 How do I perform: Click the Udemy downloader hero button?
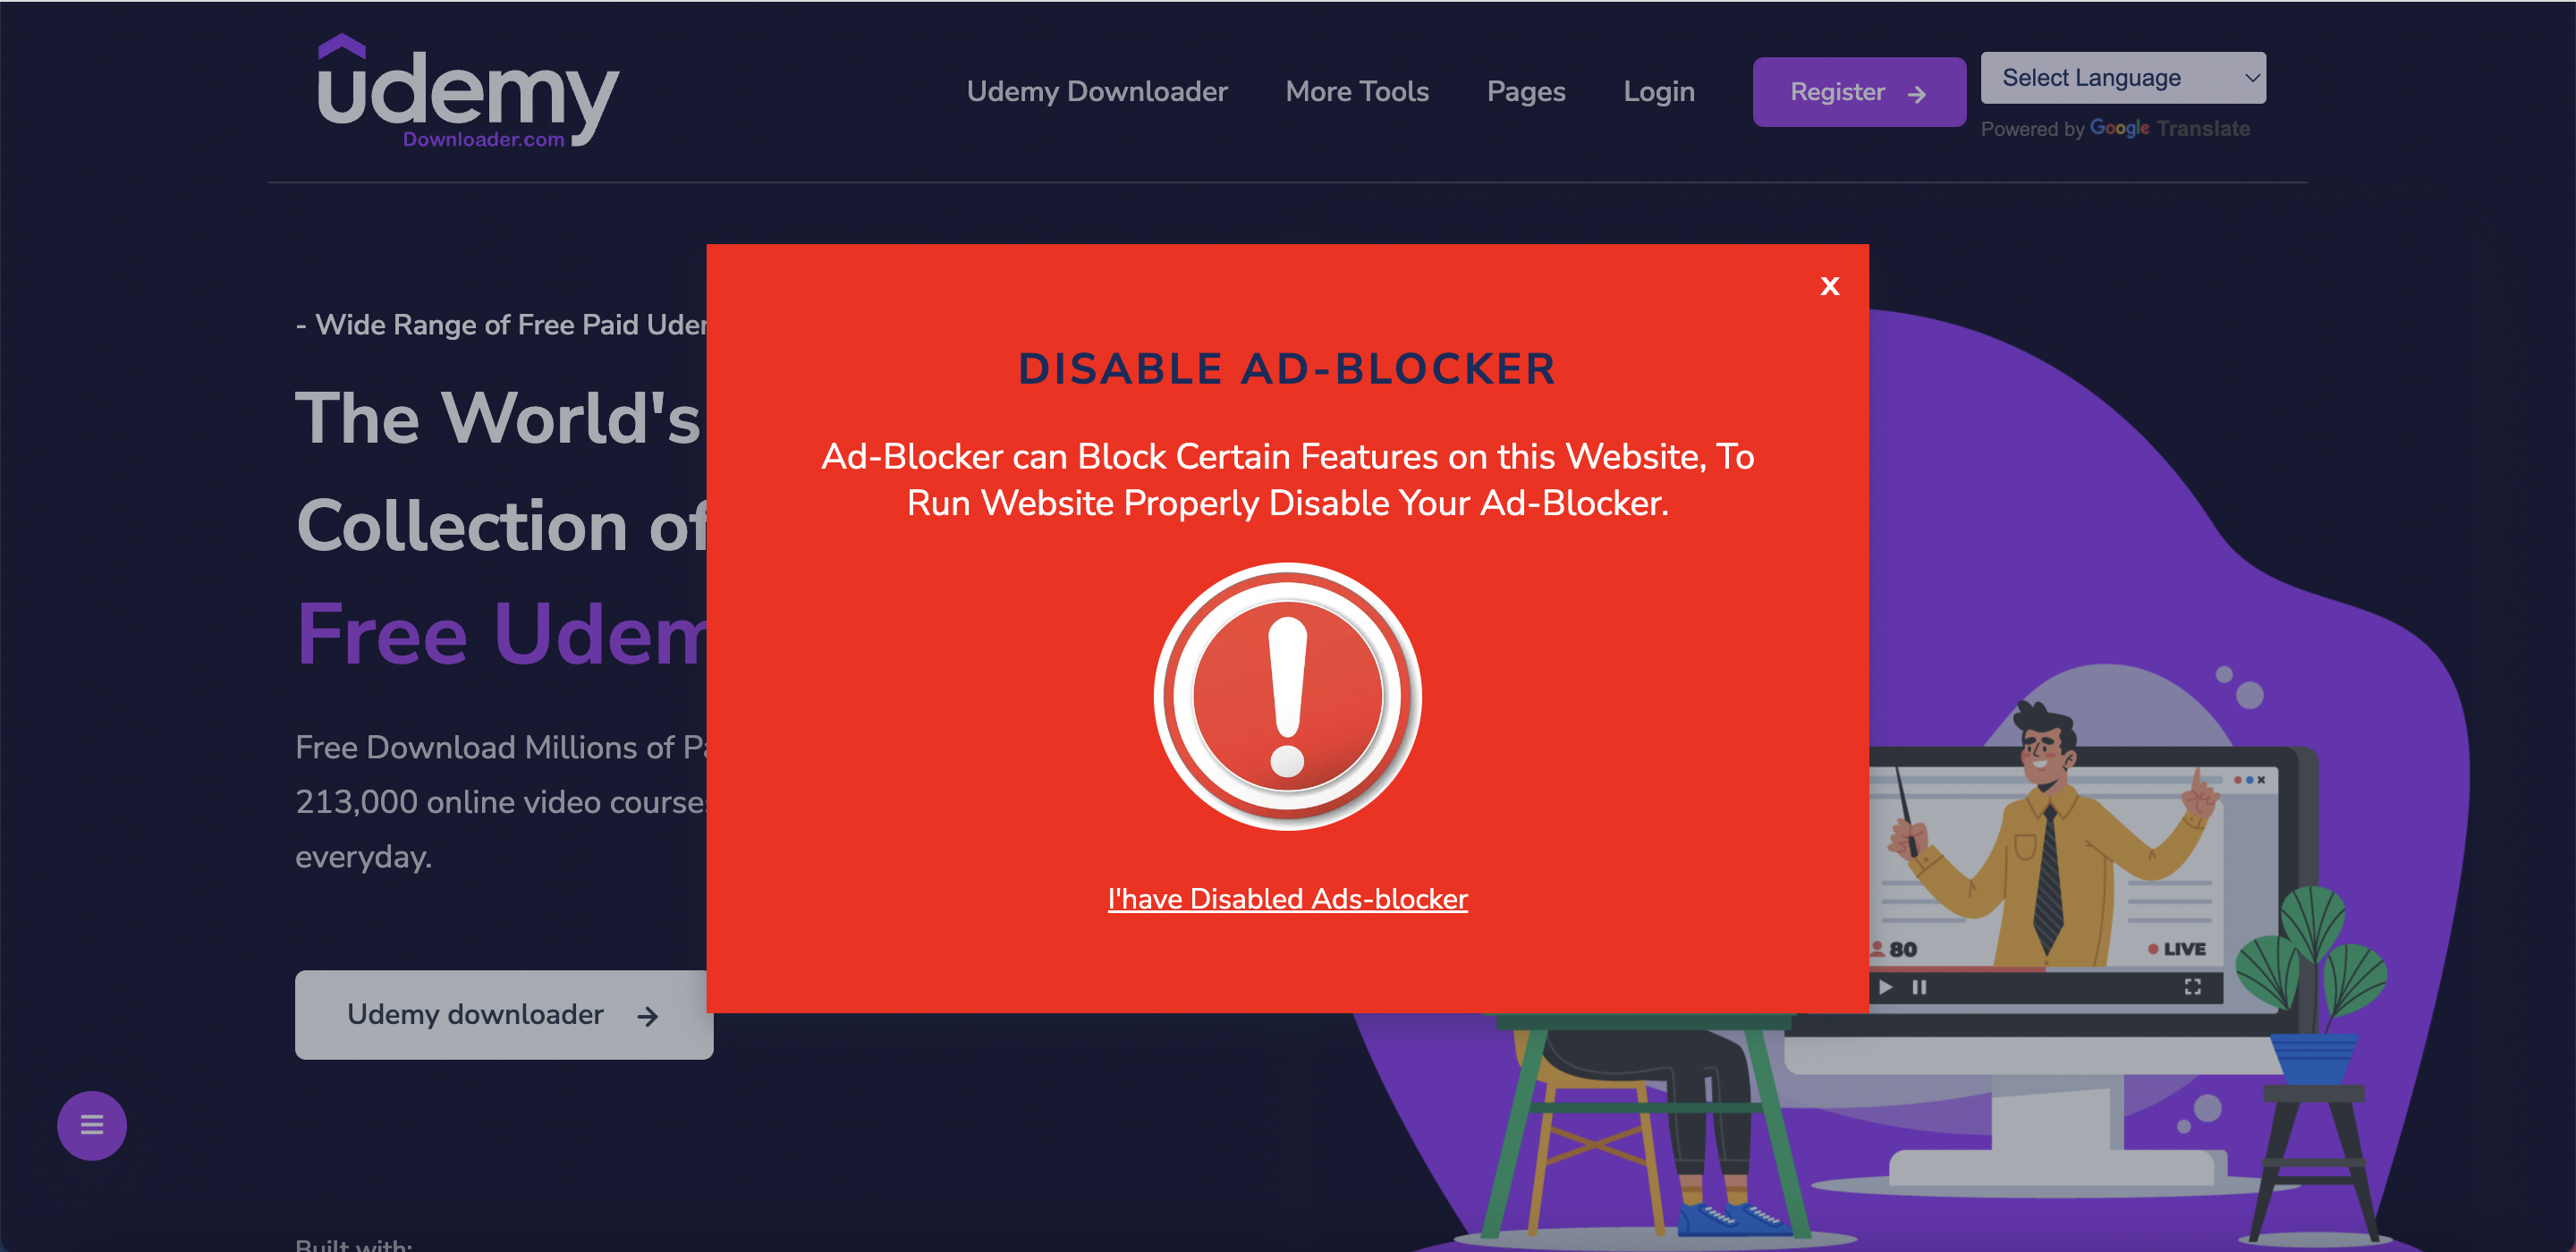click(x=503, y=1014)
